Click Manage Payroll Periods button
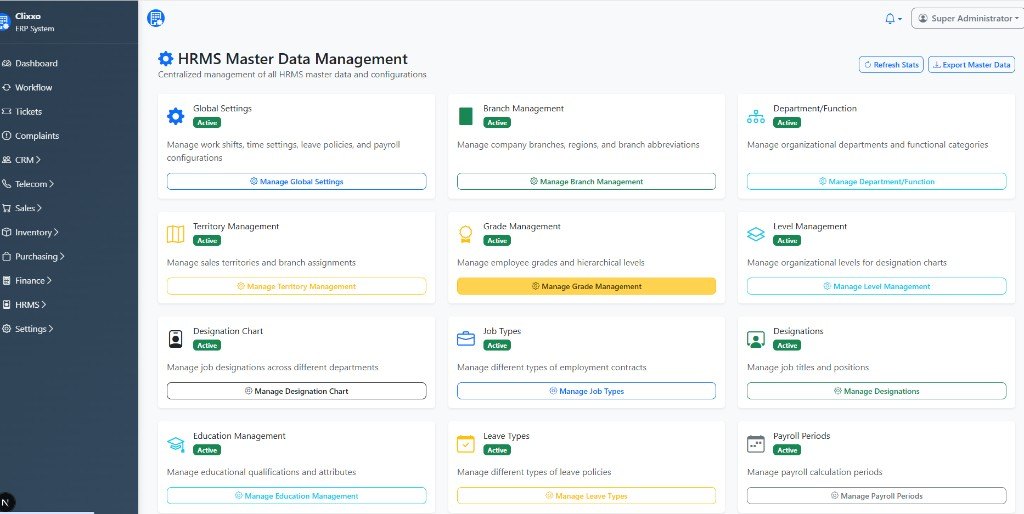The width and height of the screenshot is (1024, 514). coord(876,496)
